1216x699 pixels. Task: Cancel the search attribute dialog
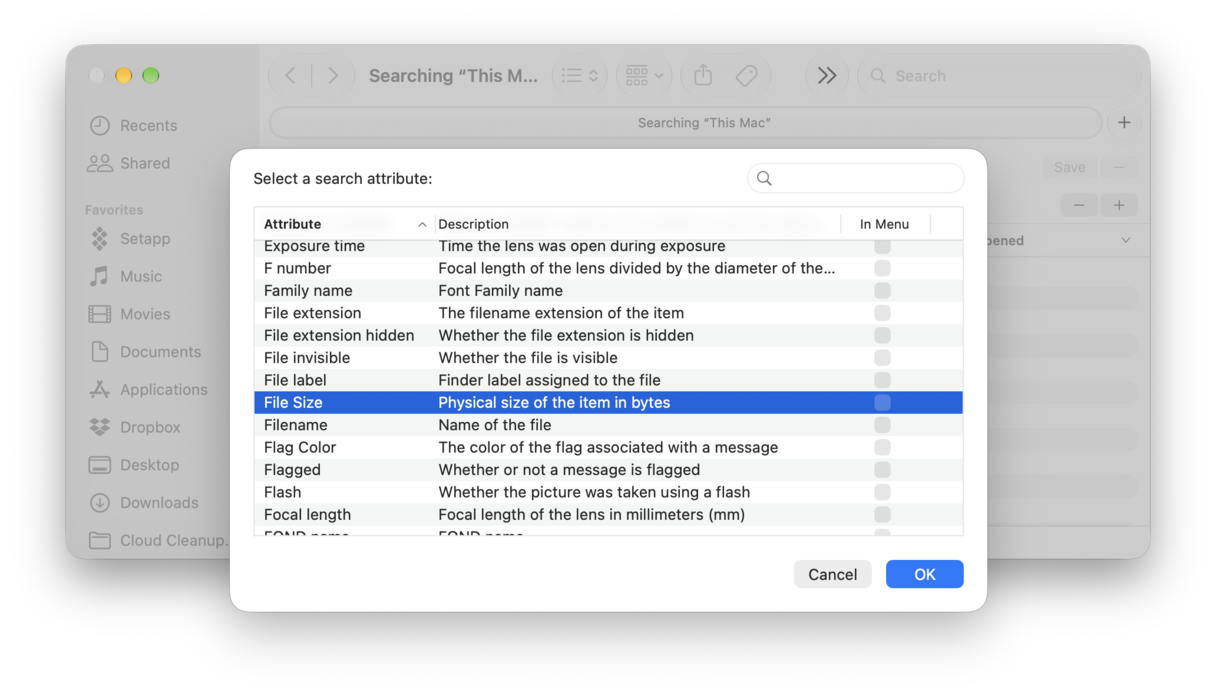832,574
